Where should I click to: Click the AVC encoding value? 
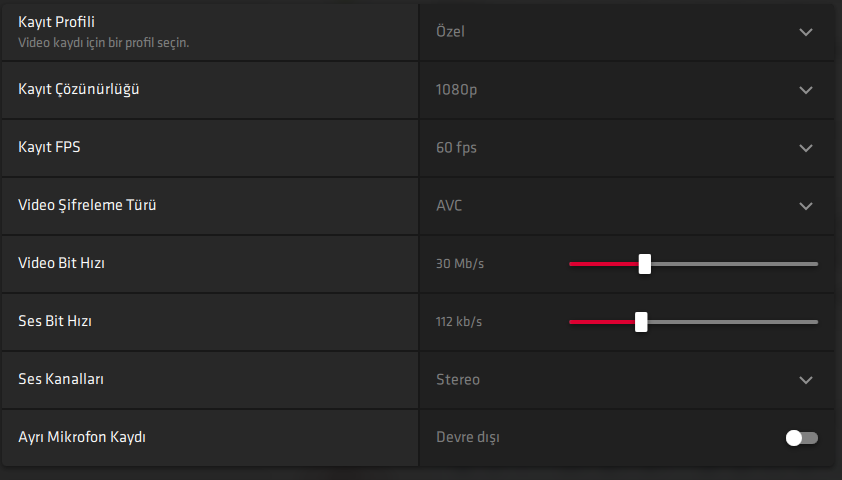point(449,206)
